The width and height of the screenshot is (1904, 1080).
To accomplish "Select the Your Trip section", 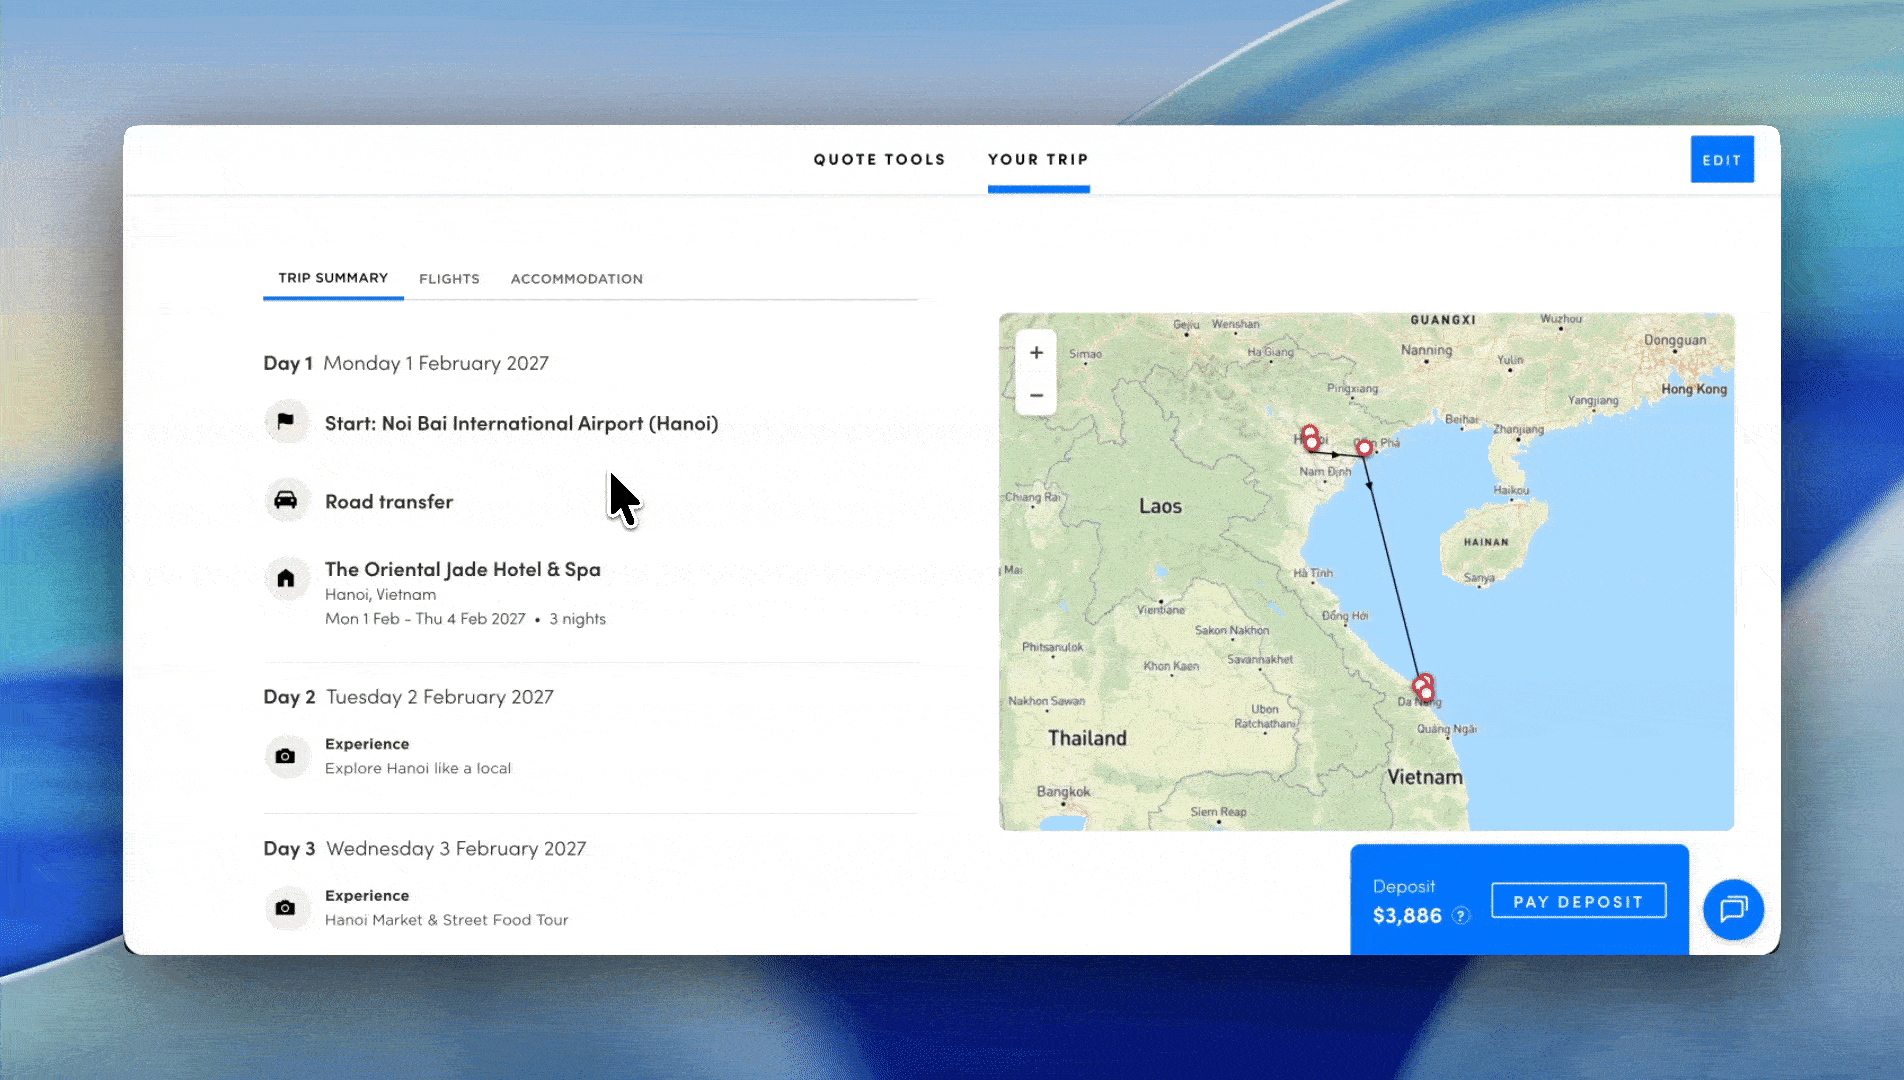I will pos(1038,160).
